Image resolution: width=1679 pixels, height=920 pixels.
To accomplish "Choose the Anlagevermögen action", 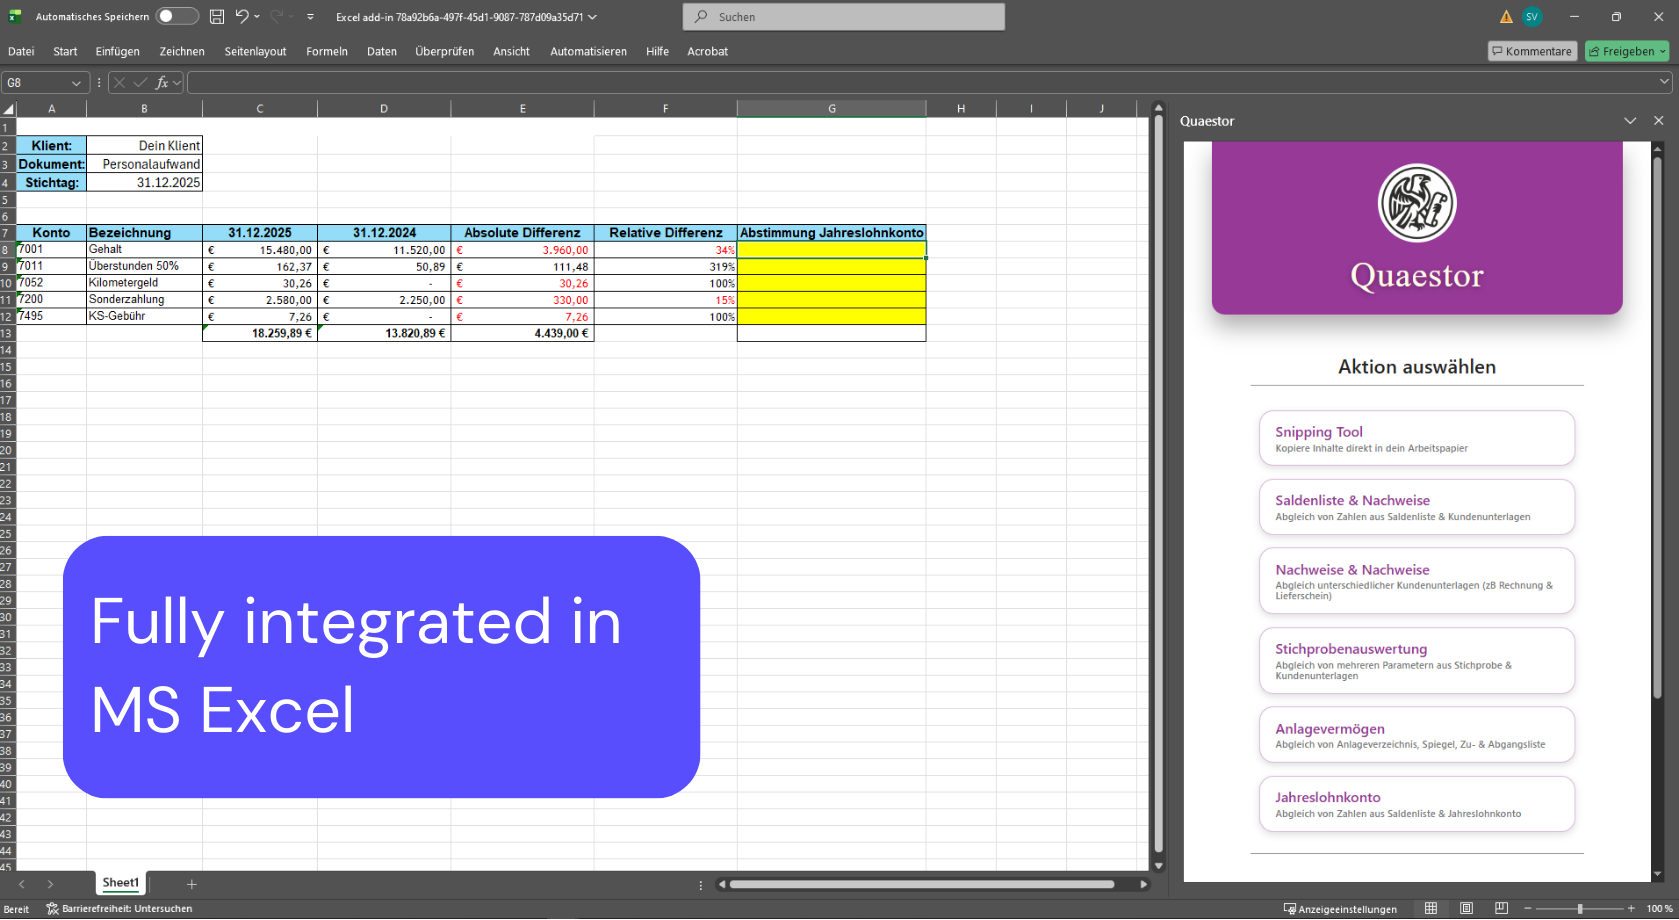I will (1417, 735).
